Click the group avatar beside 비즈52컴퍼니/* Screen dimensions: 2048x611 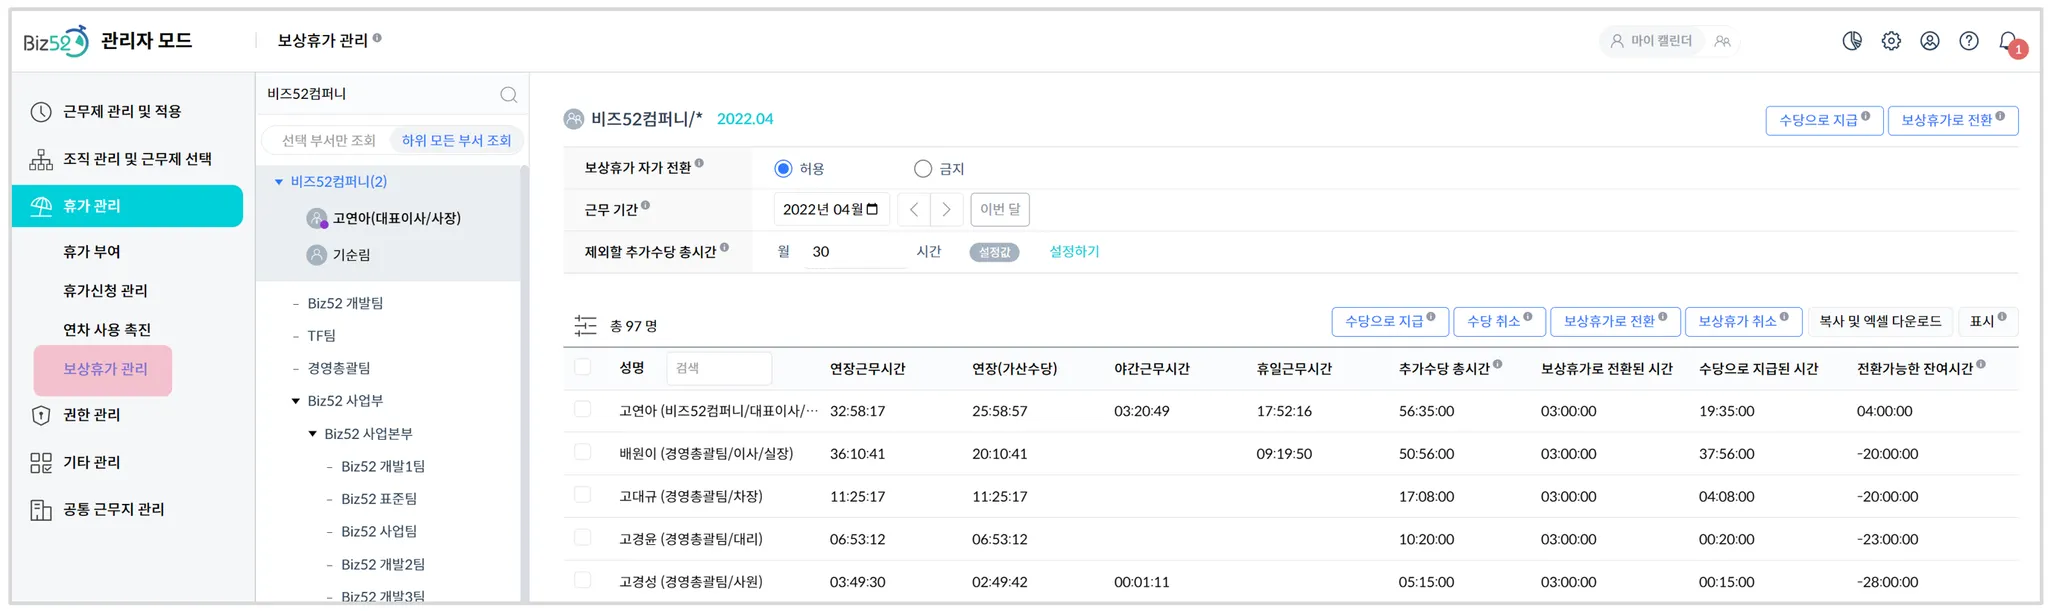click(573, 119)
